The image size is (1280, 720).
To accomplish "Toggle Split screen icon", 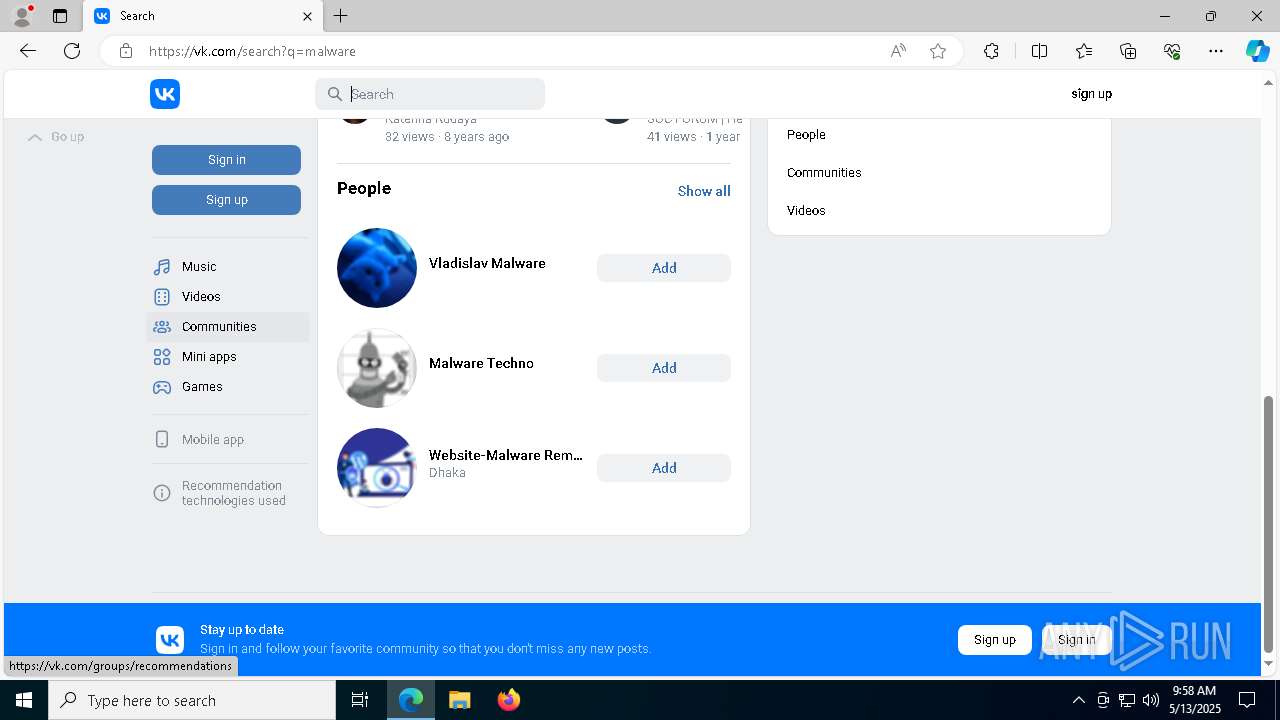I will point(1039,51).
